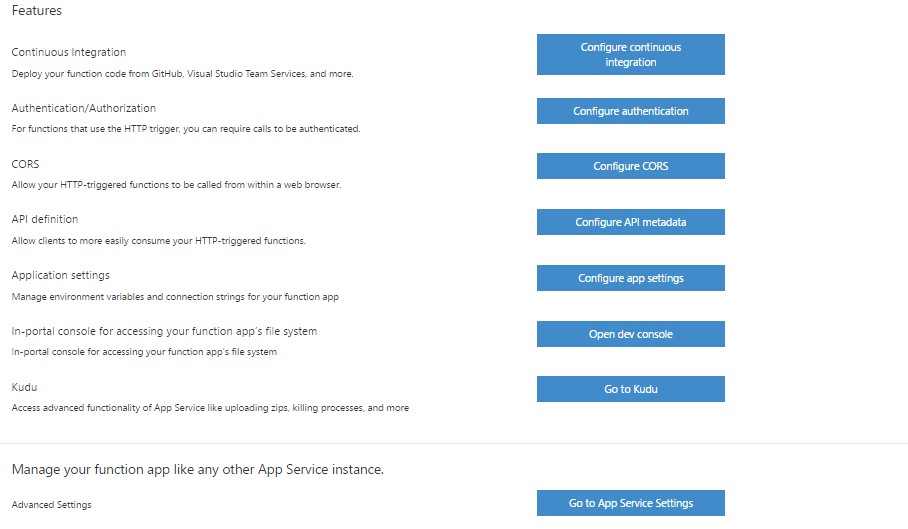This screenshot has height=529, width=908.
Task: Click the Advanced Settings label
Action: (52, 505)
